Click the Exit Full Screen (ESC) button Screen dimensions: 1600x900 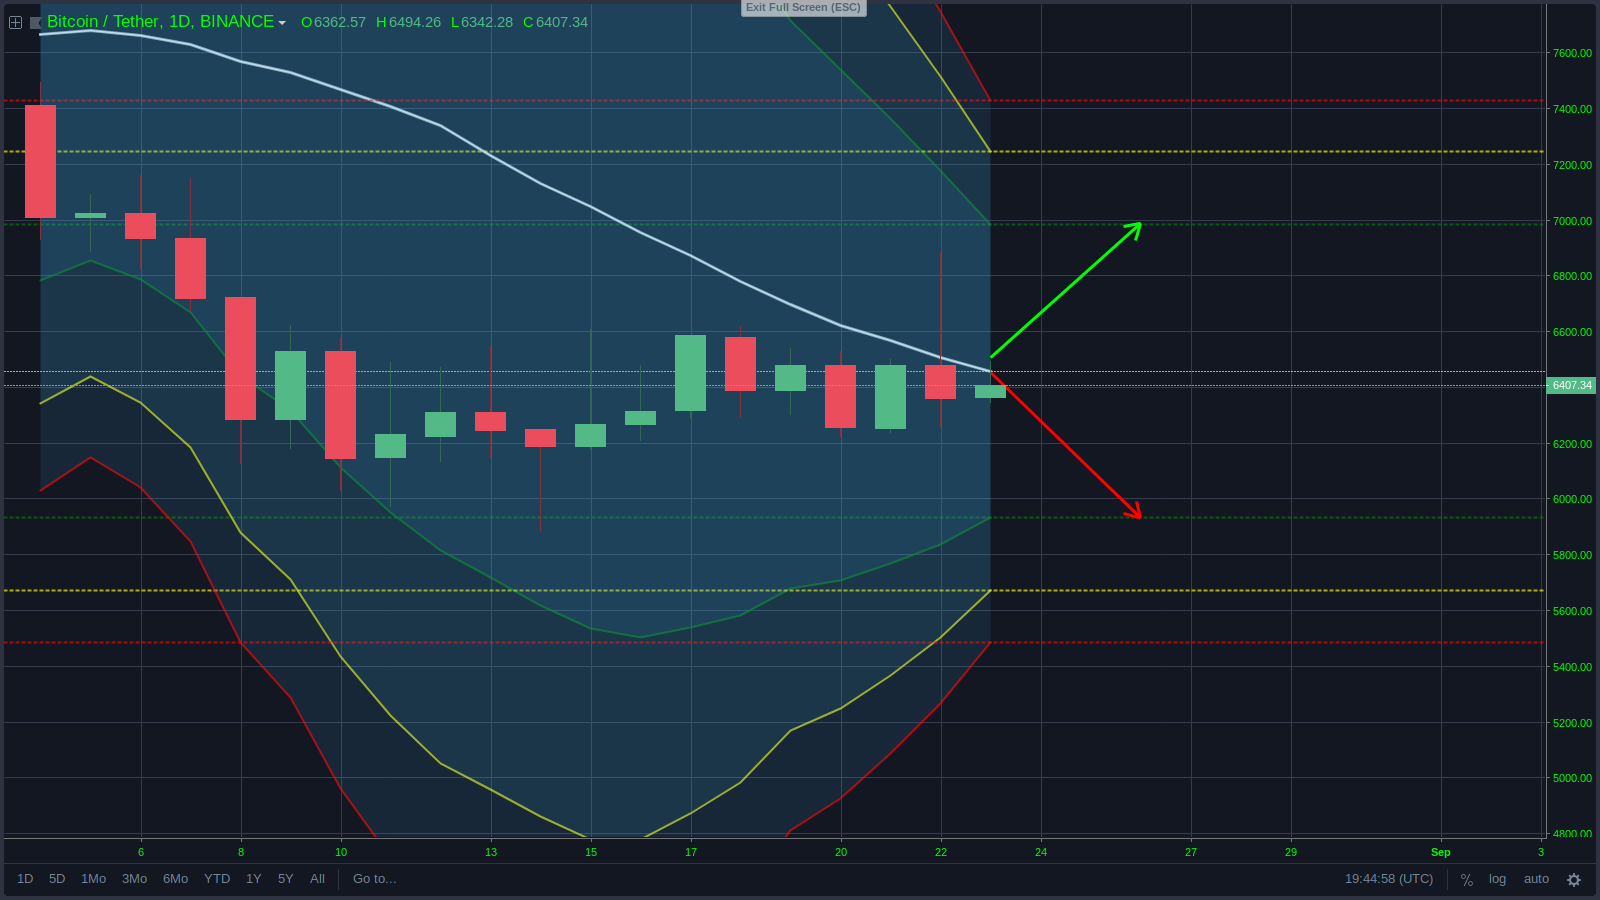tap(803, 7)
